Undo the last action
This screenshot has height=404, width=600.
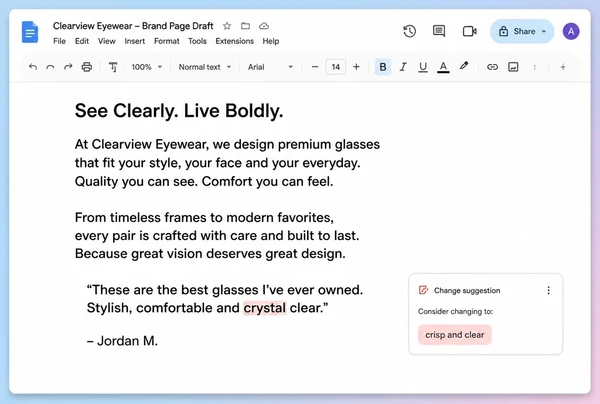[x=33, y=67]
